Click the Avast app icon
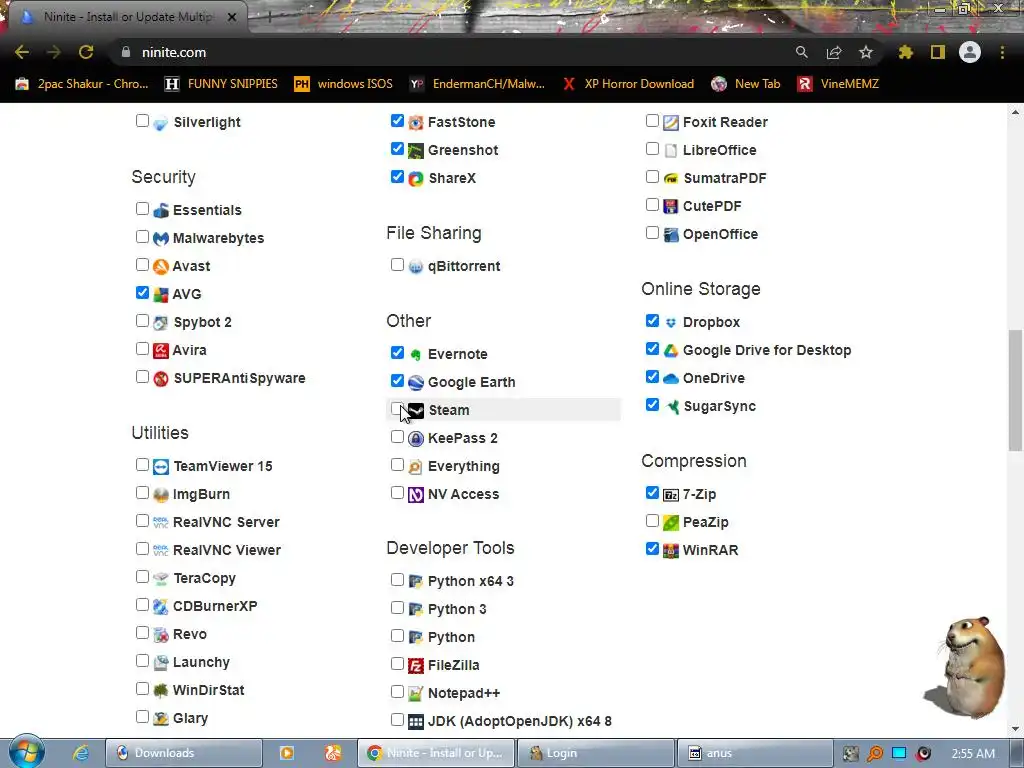This screenshot has height=768, width=1024. coord(161,266)
